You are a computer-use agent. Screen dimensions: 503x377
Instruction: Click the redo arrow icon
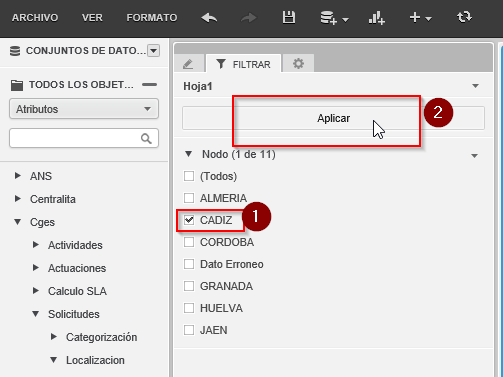pyautogui.click(x=249, y=17)
